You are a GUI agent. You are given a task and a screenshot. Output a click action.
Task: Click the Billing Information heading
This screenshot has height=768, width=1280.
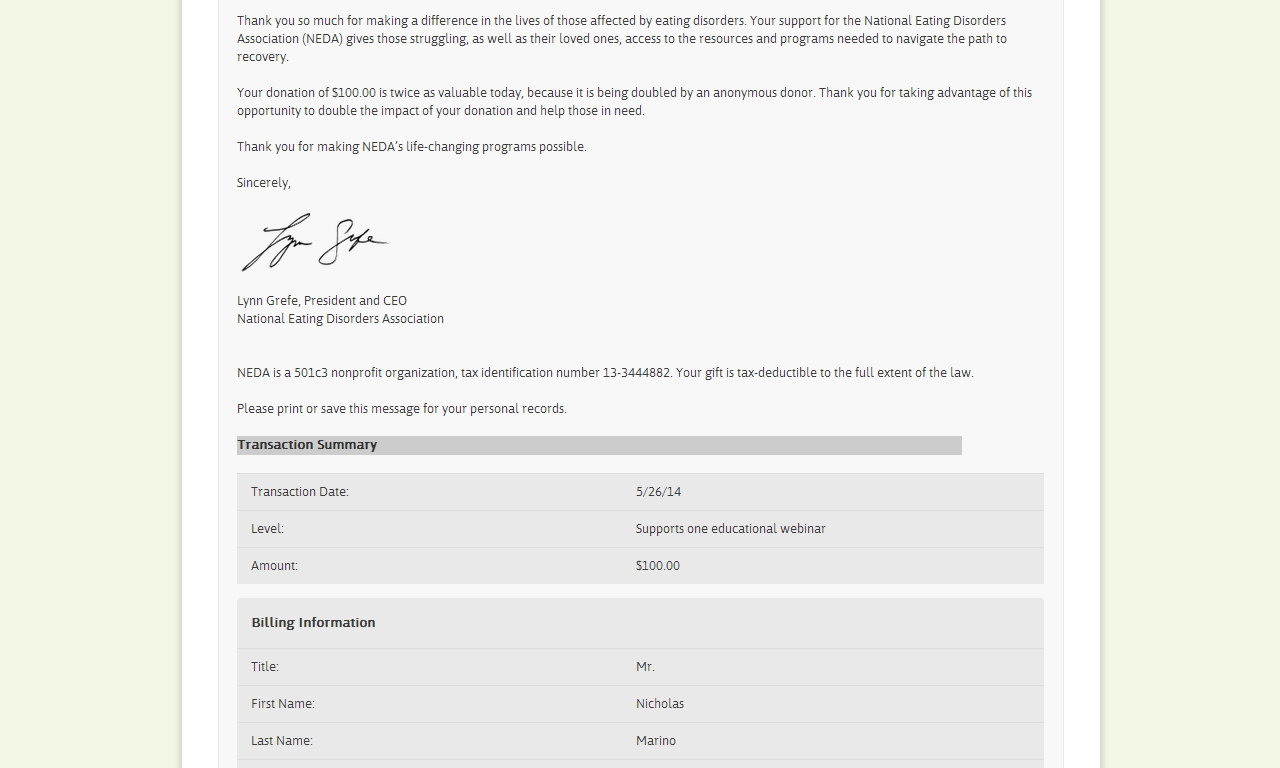point(314,623)
